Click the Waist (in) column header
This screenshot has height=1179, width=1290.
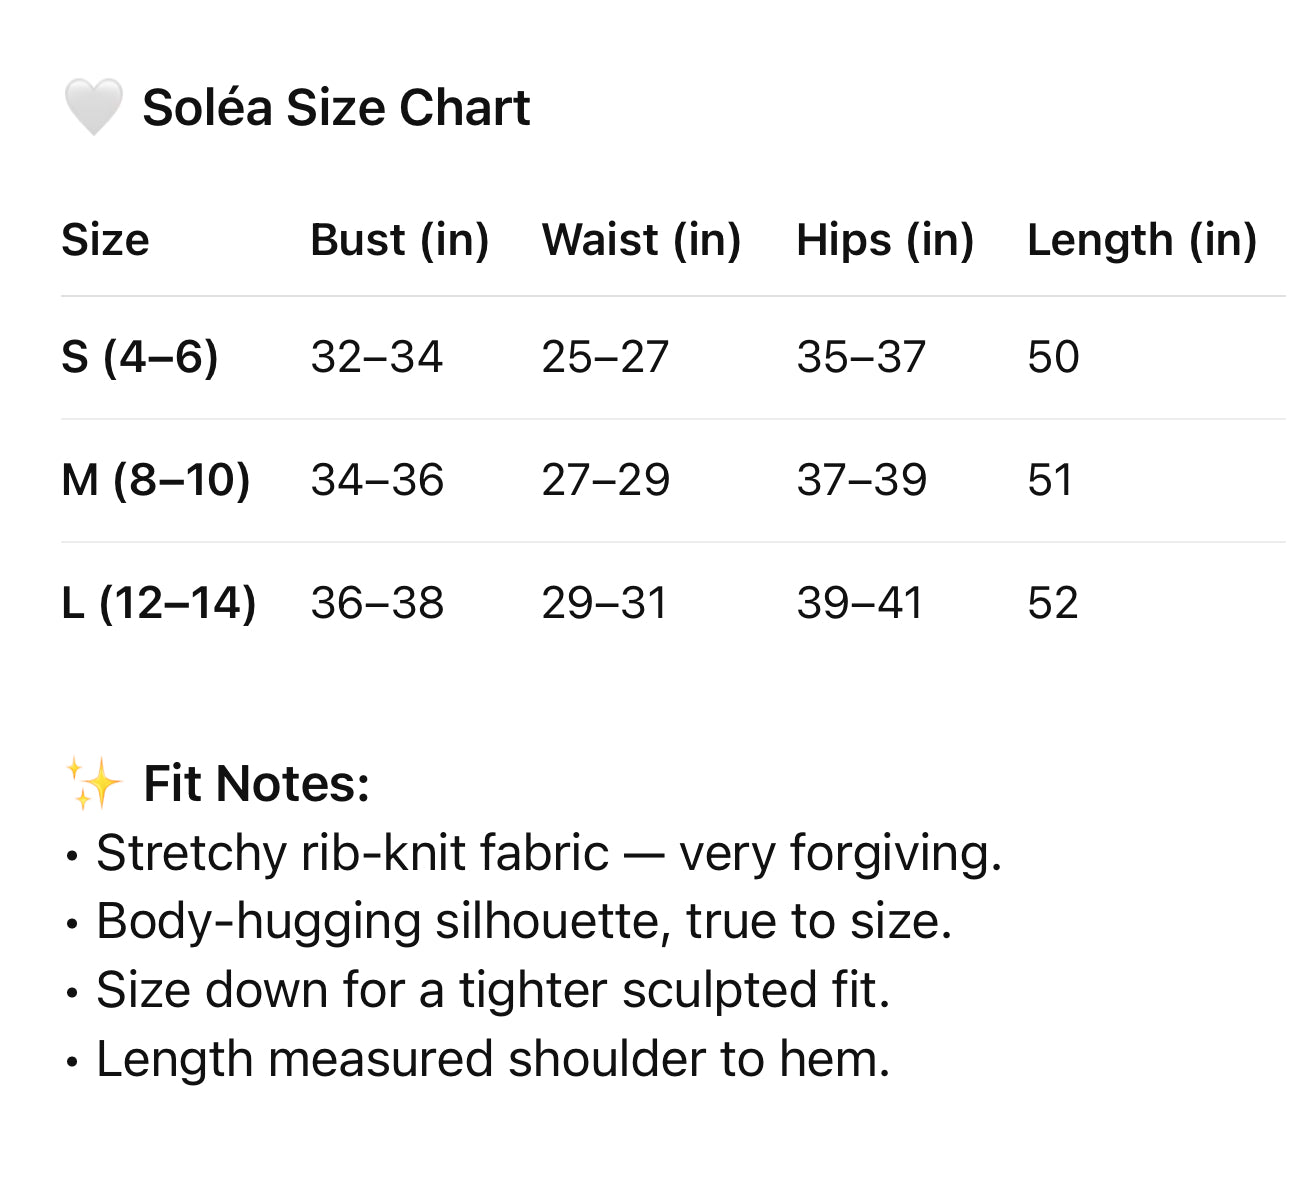[x=641, y=240]
